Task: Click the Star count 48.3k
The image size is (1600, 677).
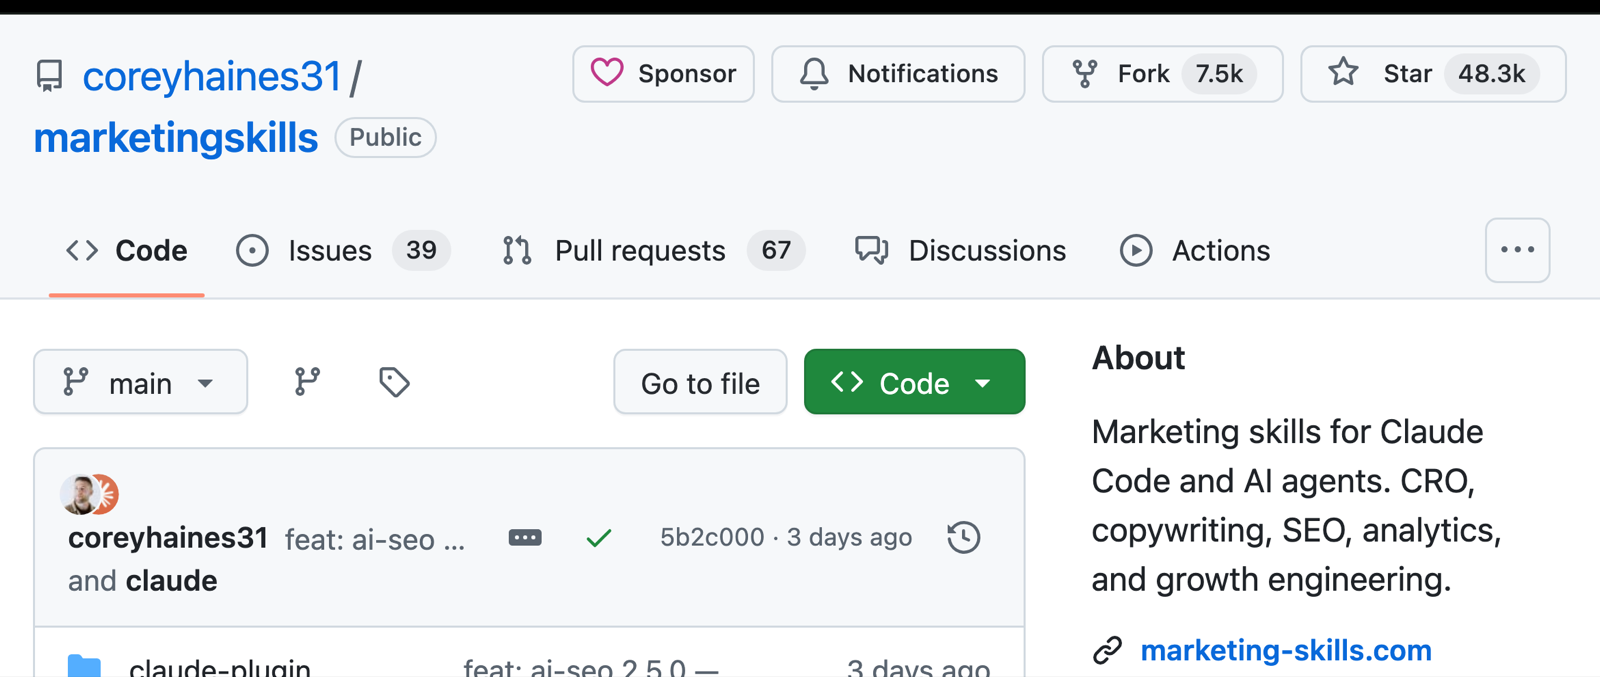Action: pos(1491,74)
